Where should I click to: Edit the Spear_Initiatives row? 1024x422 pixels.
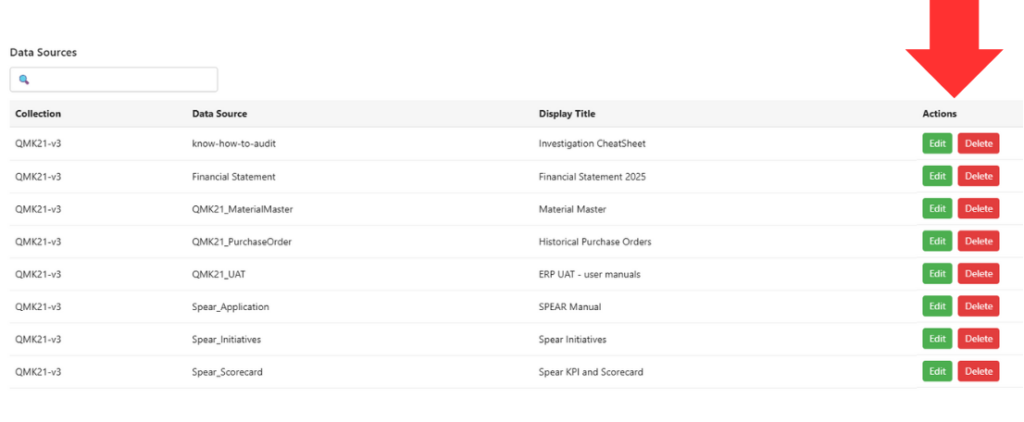(x=937, y=339)
